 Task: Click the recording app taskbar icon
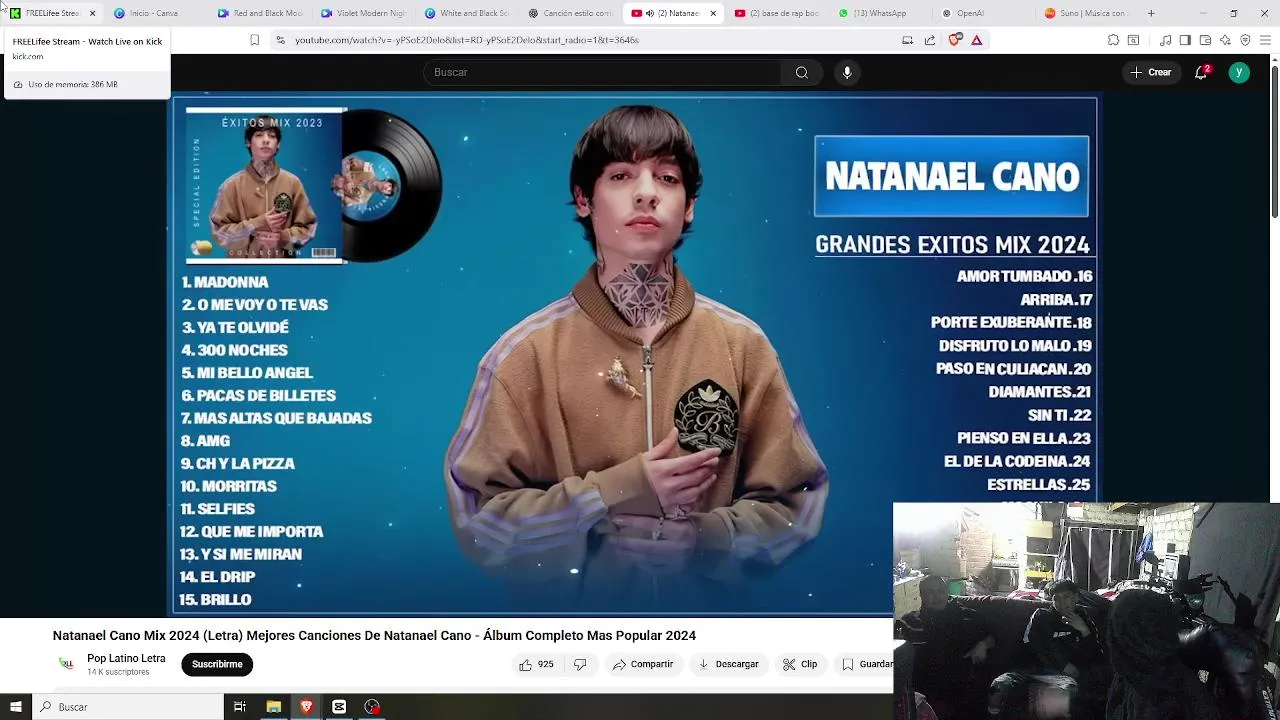click(372, 707)
